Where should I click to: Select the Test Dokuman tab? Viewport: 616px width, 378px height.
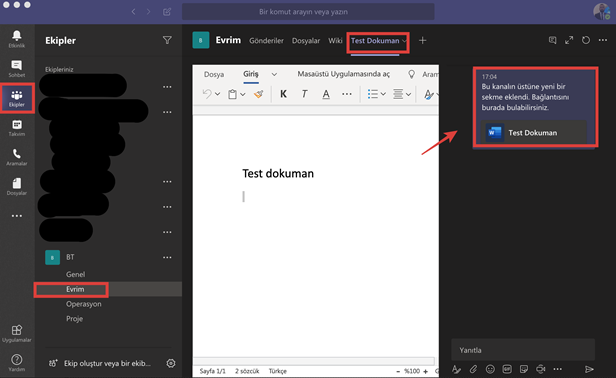[x=375, y=40]
